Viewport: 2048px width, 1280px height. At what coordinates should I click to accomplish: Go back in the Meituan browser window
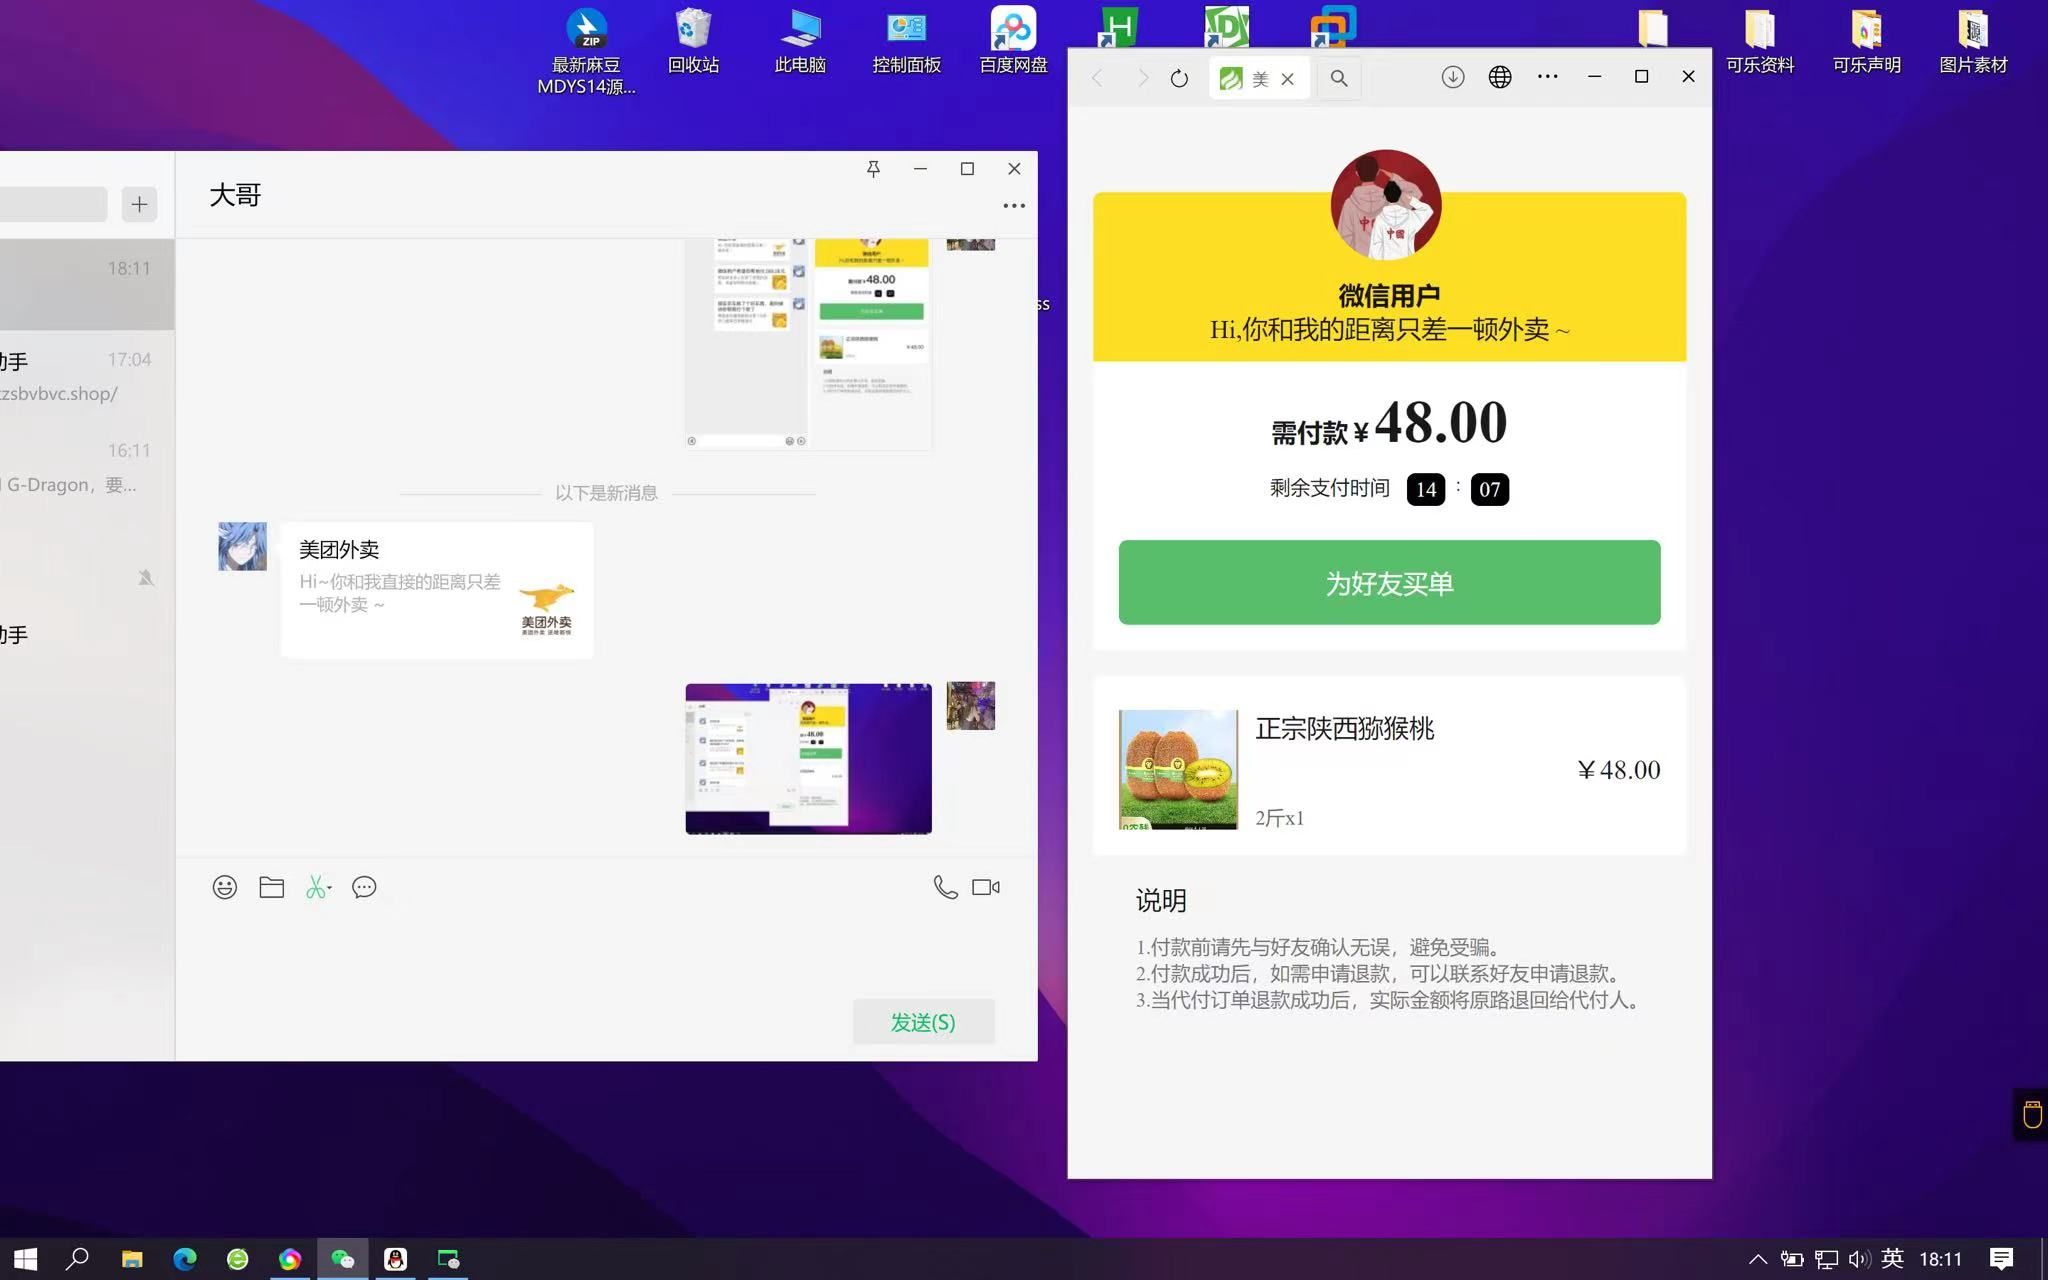click(1097, 78)
